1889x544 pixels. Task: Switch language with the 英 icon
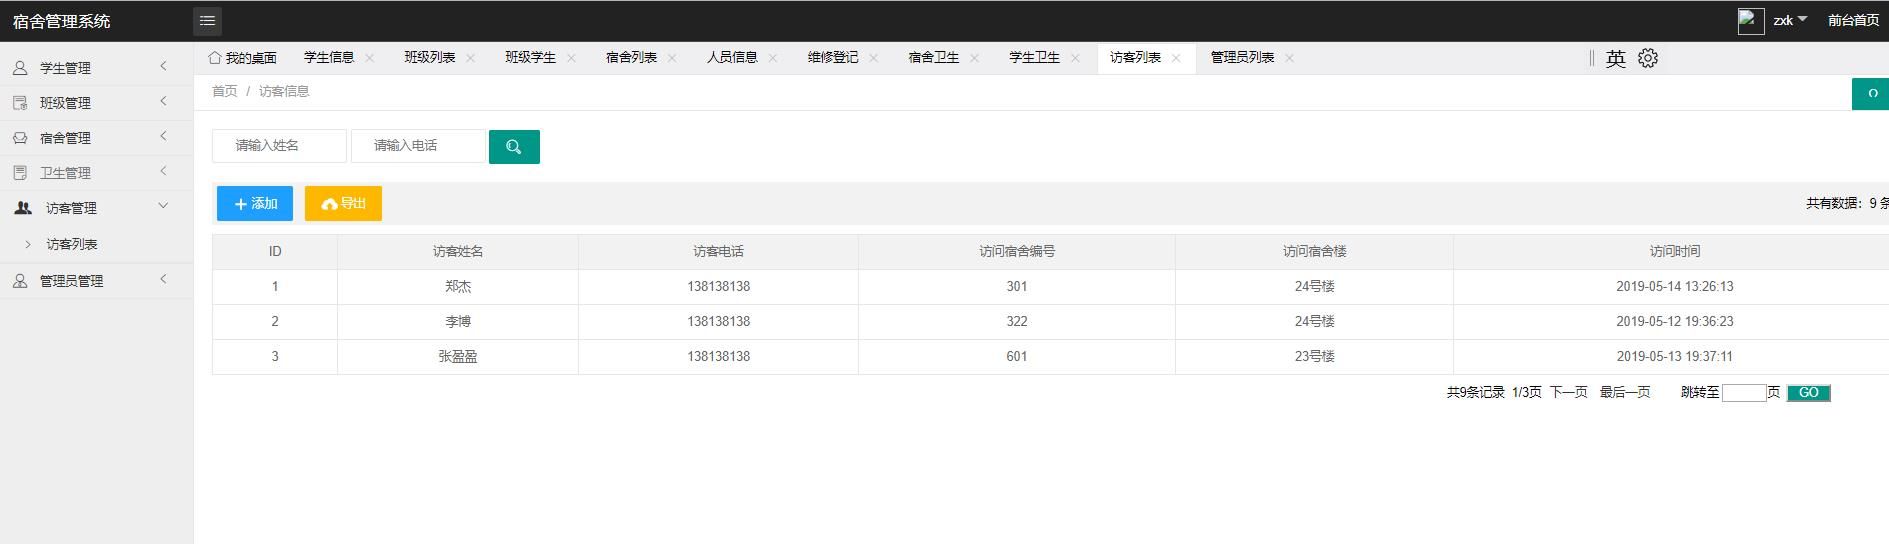1616,59
